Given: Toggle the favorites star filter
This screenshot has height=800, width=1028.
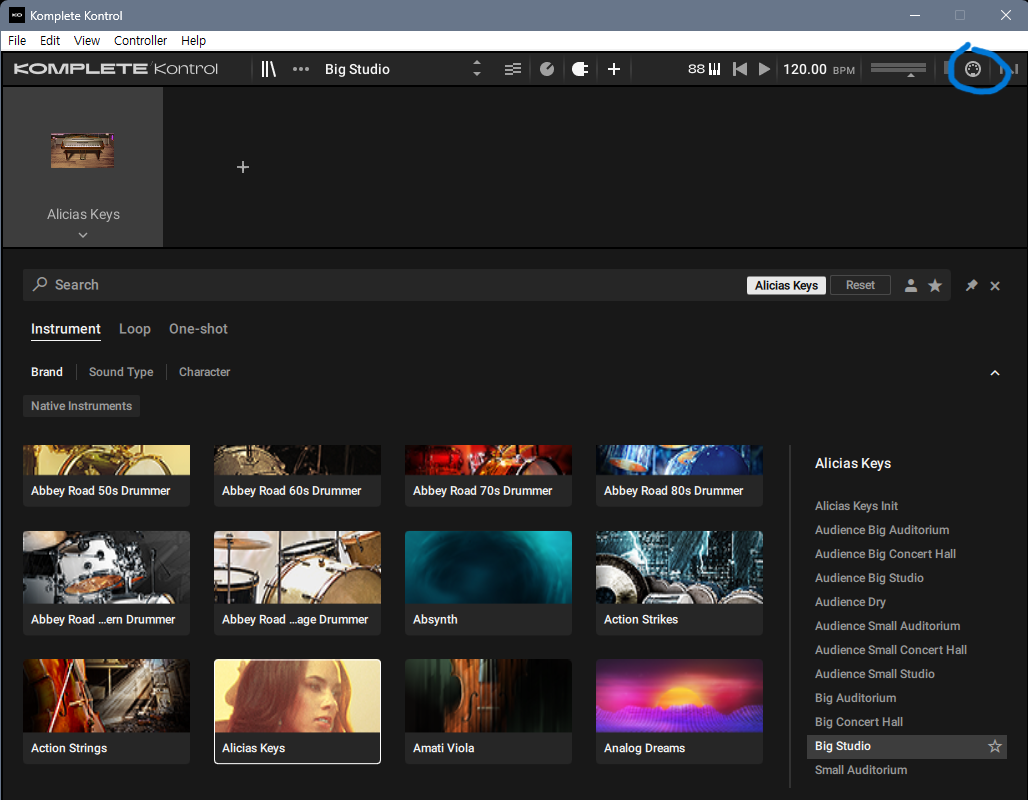Looking at the screenshot, I should pos(935,285).
